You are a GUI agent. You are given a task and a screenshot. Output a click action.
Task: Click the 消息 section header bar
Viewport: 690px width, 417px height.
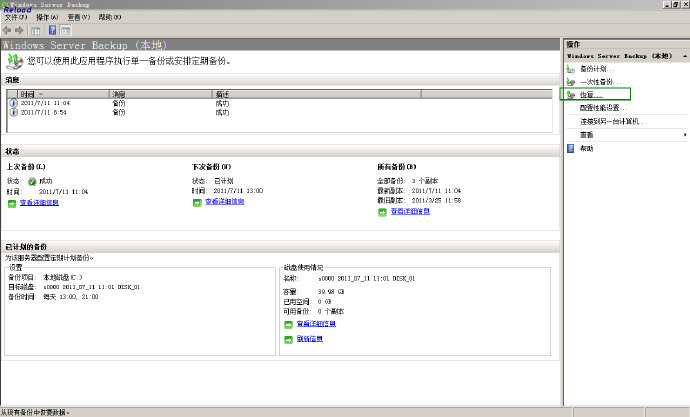[280, 80]
